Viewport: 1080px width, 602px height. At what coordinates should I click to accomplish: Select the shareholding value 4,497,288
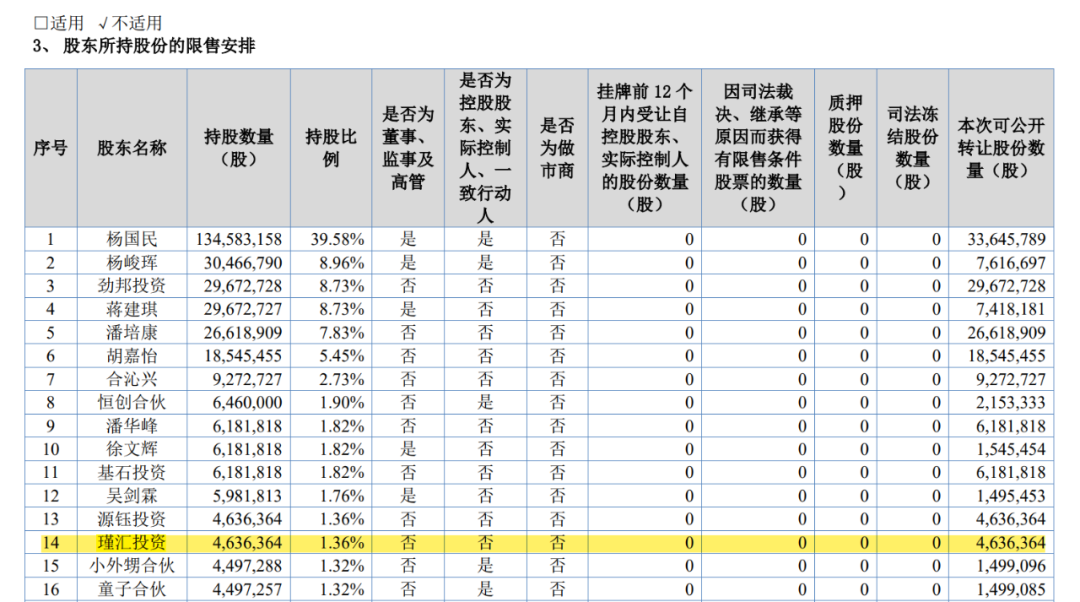point(247,567)
